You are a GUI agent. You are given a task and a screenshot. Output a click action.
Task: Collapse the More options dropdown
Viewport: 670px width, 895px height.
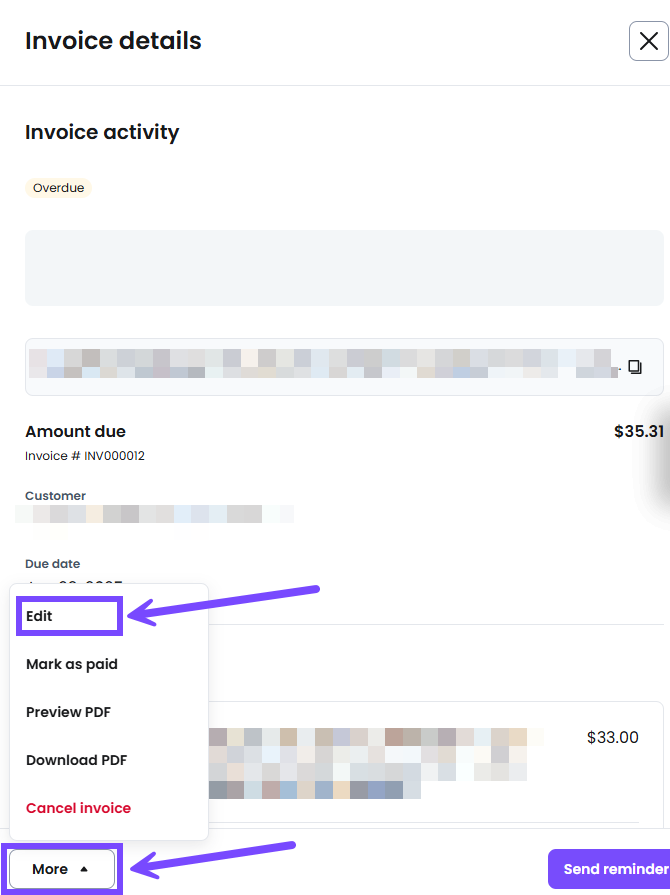click(x=62, y=869)
